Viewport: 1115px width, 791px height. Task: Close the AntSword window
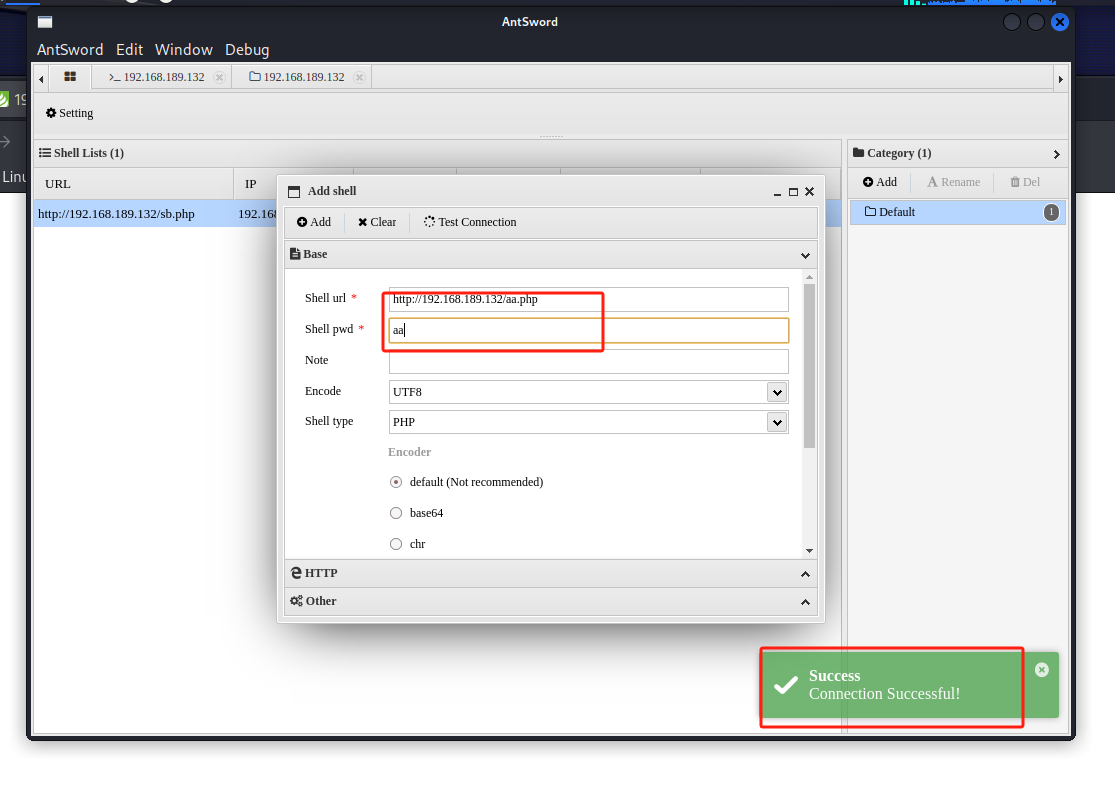coord(1060,22)
